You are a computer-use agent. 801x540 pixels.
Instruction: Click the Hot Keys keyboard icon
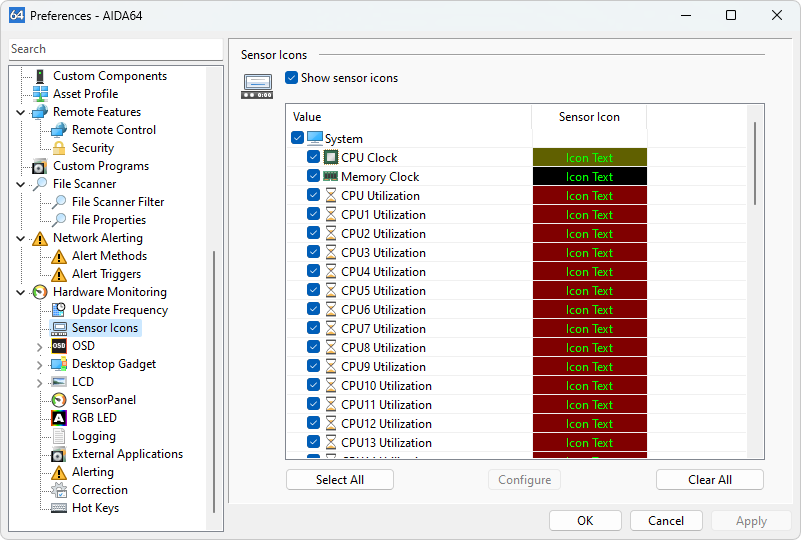(x=59, y=508)
